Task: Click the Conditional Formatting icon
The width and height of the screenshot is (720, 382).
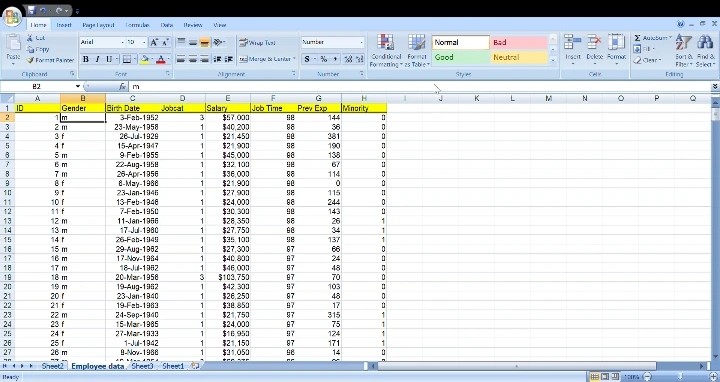Action: click(386, 42)
